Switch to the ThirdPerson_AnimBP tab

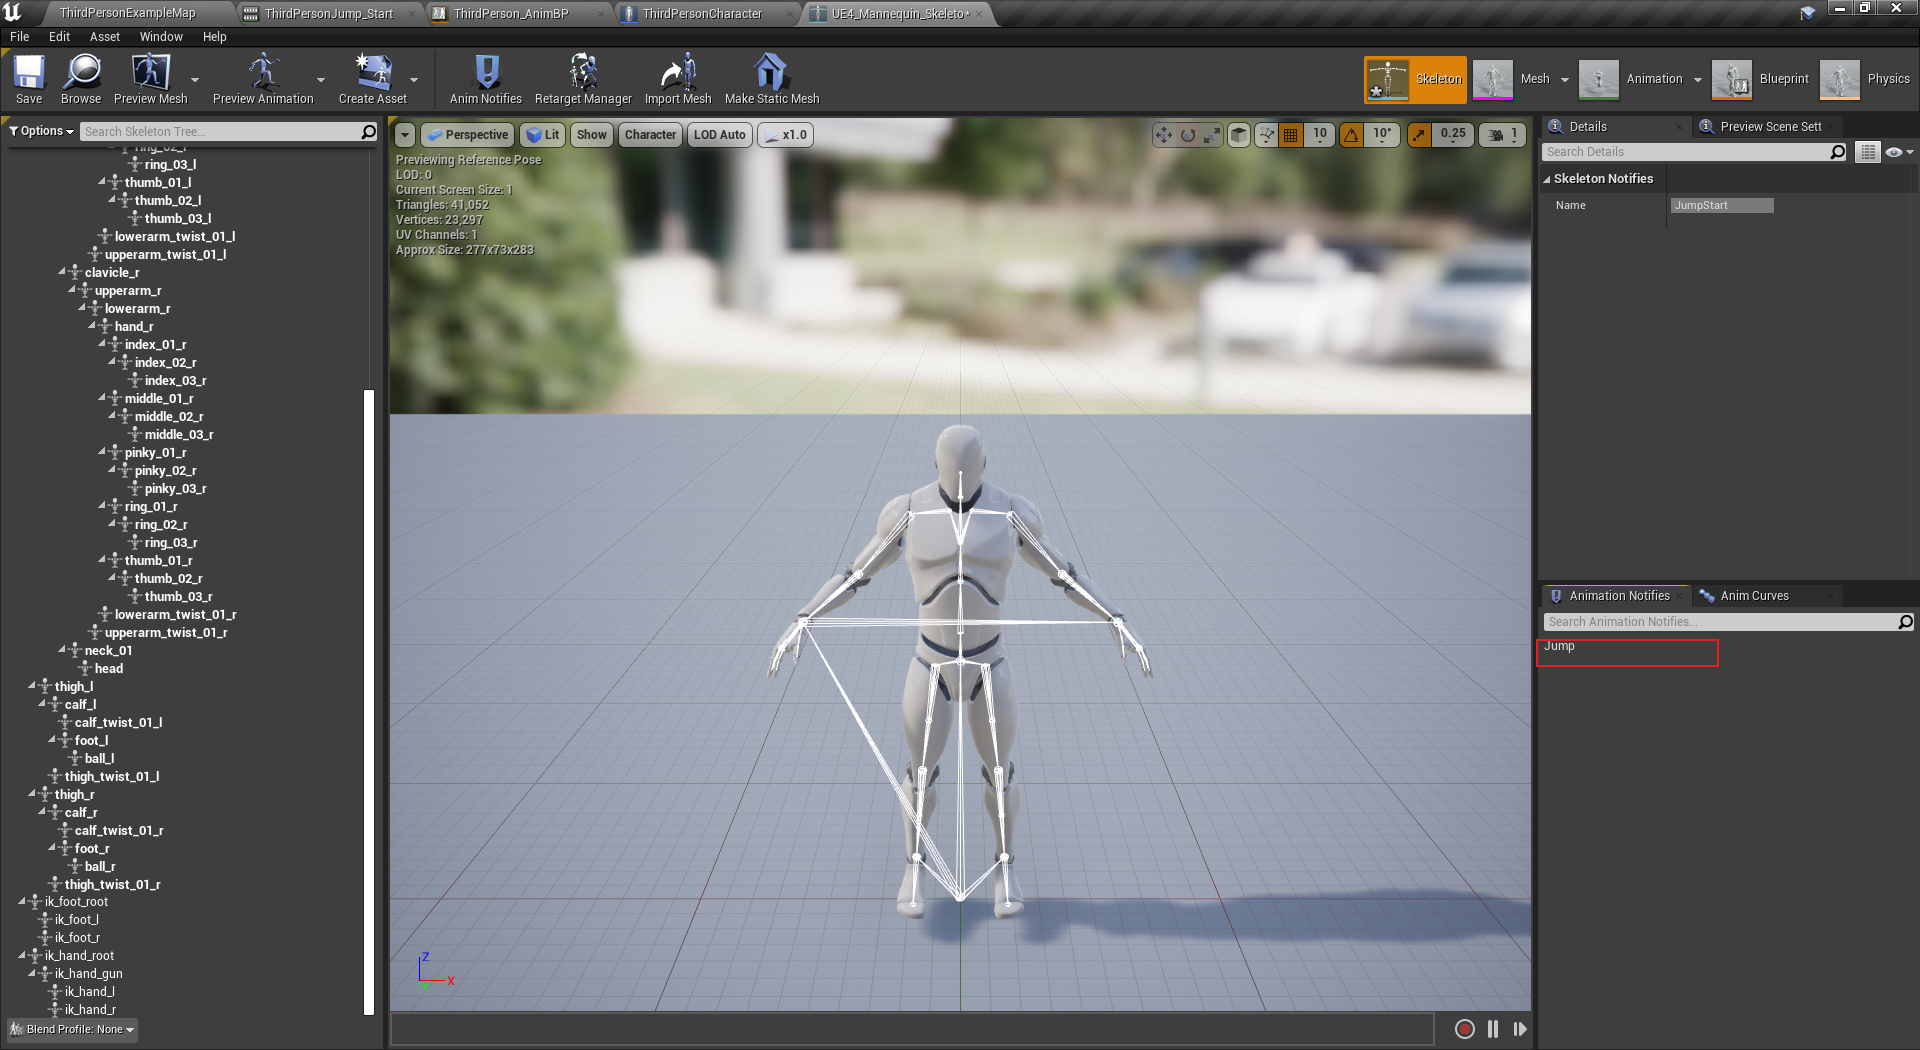coord(511,14)
